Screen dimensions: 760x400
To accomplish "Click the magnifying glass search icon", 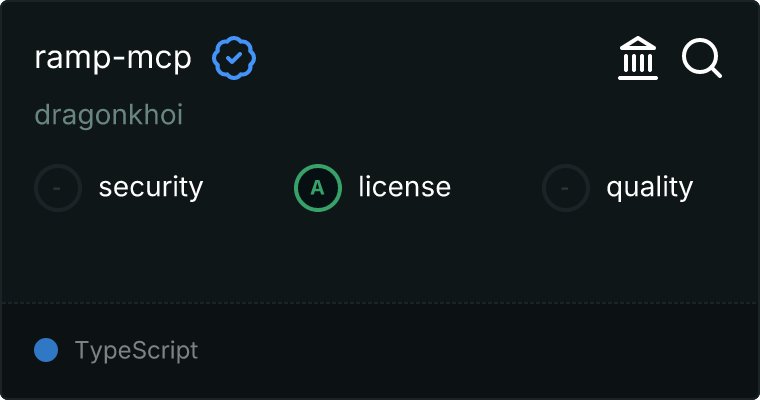I will tap(702, 59).
